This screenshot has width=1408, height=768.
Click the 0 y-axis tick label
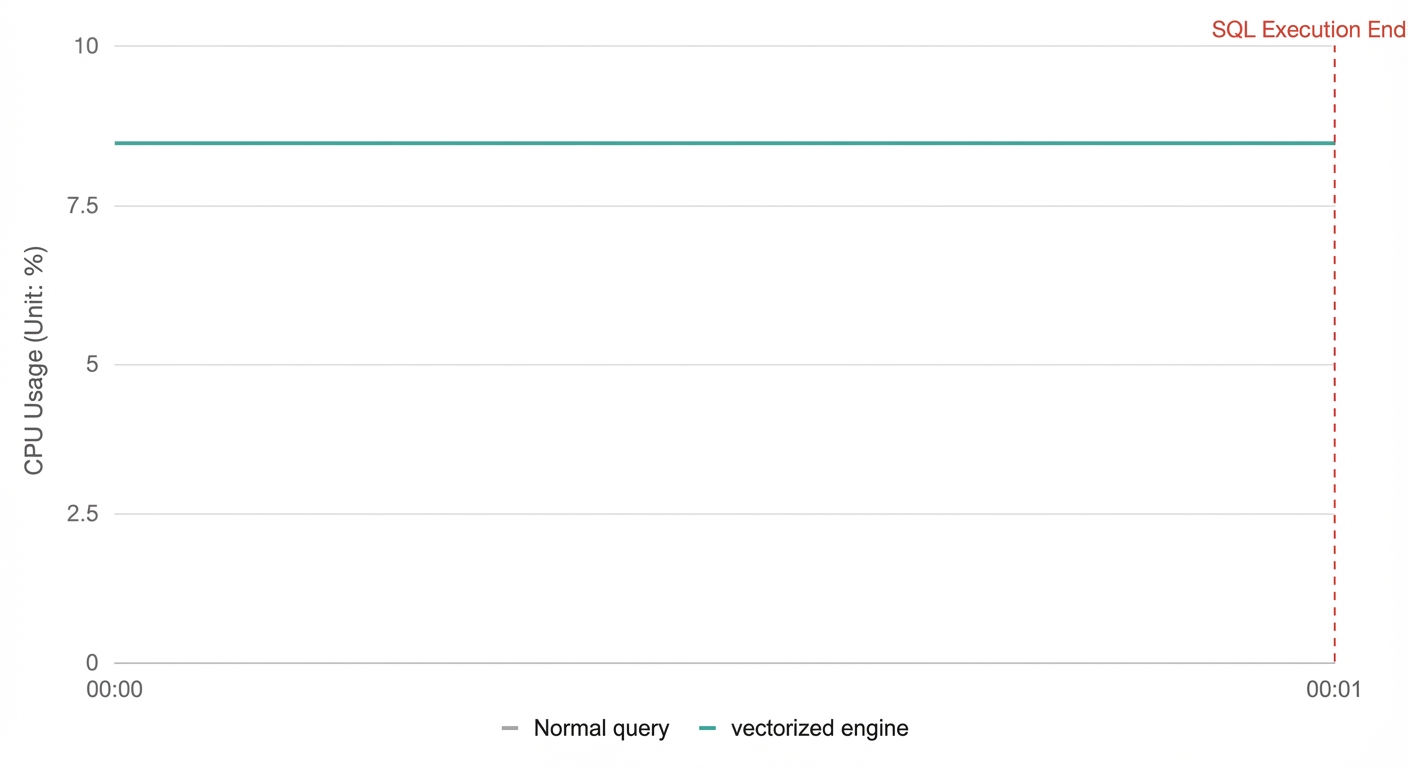94,662
